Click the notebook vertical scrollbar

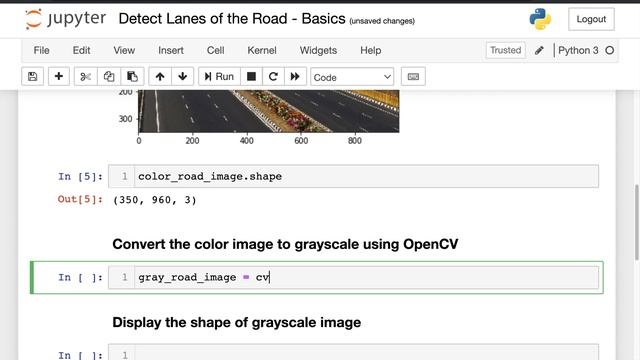pos(637,222)
